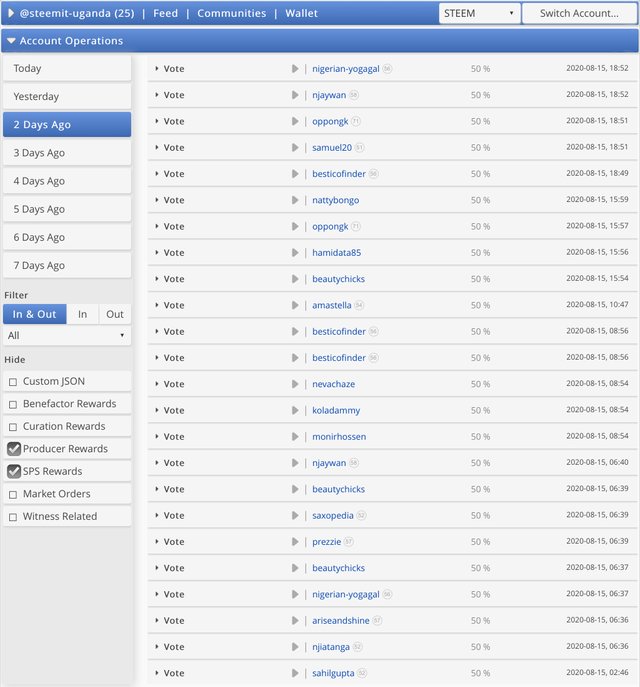
Task: Open the Wallet menu item
Action: pos(301,13)
